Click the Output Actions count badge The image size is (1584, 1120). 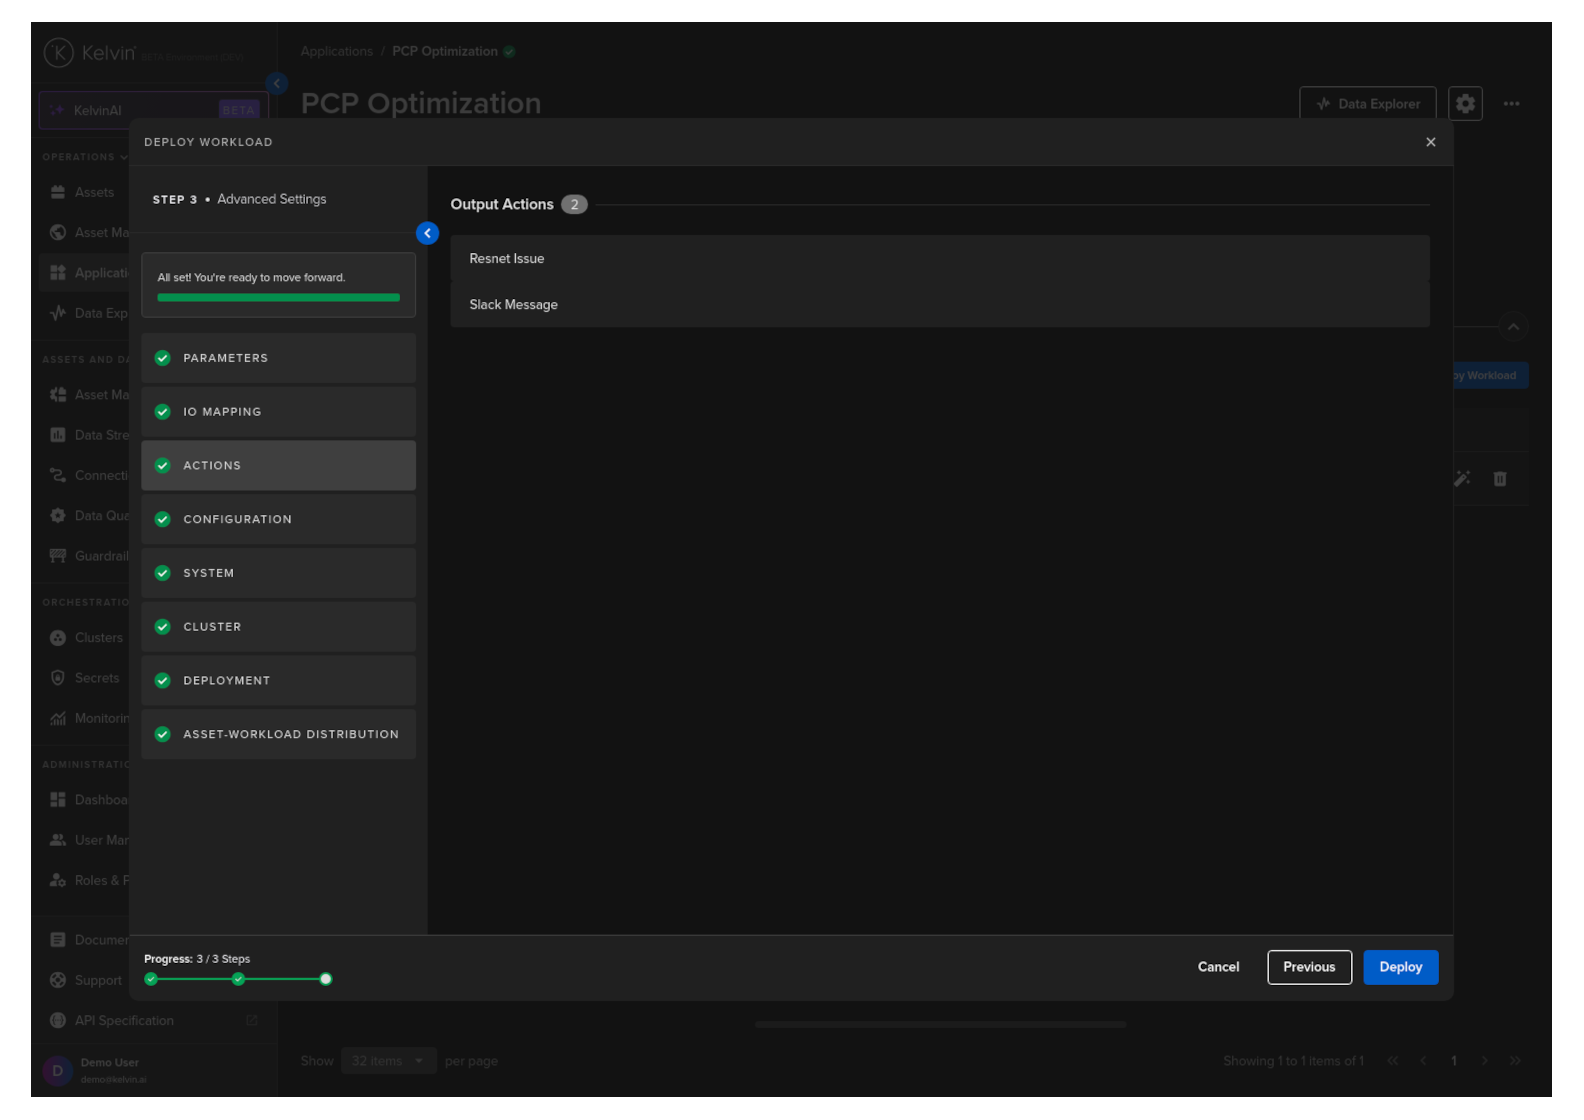coord(574,204)
